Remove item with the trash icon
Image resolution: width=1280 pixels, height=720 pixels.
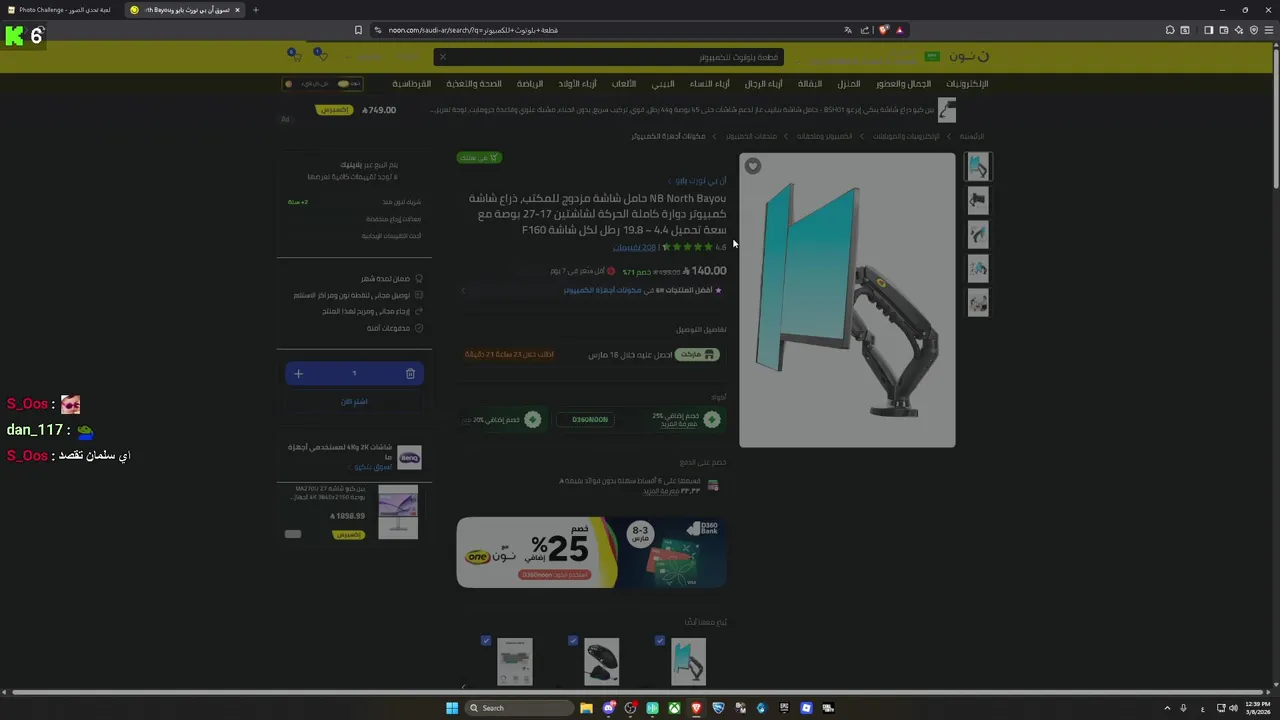pyautogui.click(x=410, y=374)
